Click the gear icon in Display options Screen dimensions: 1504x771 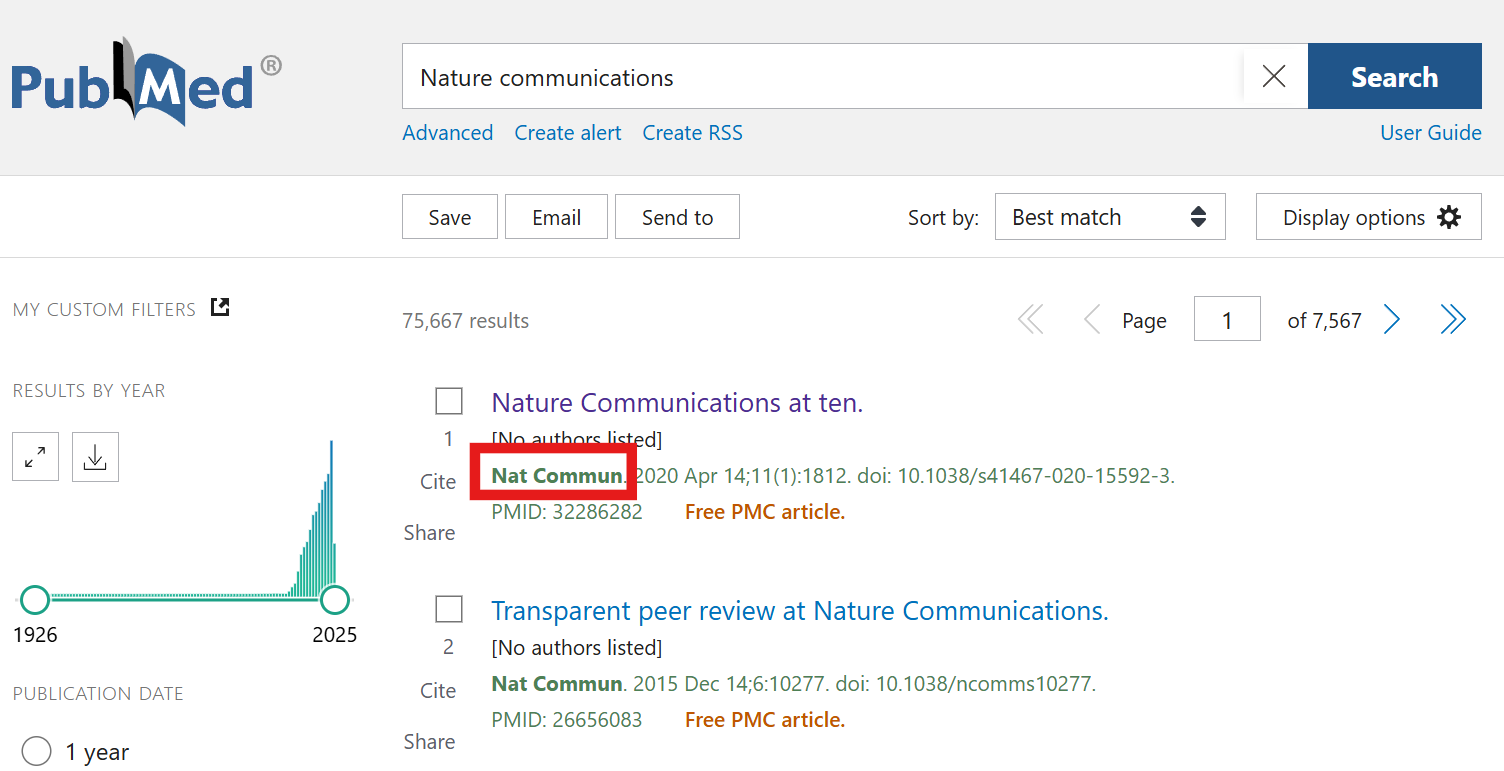point(1449,217)
